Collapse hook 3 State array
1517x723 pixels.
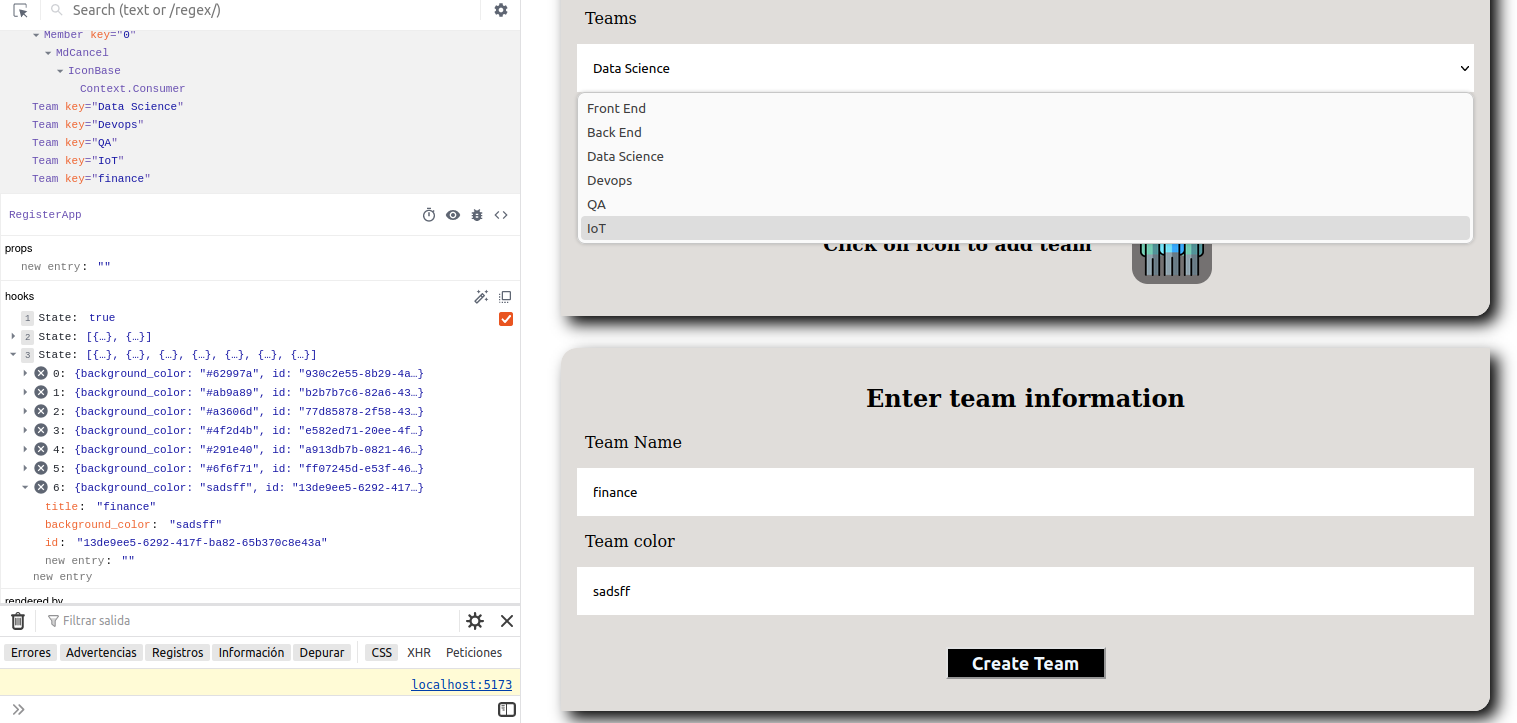(x=13, y=354)
